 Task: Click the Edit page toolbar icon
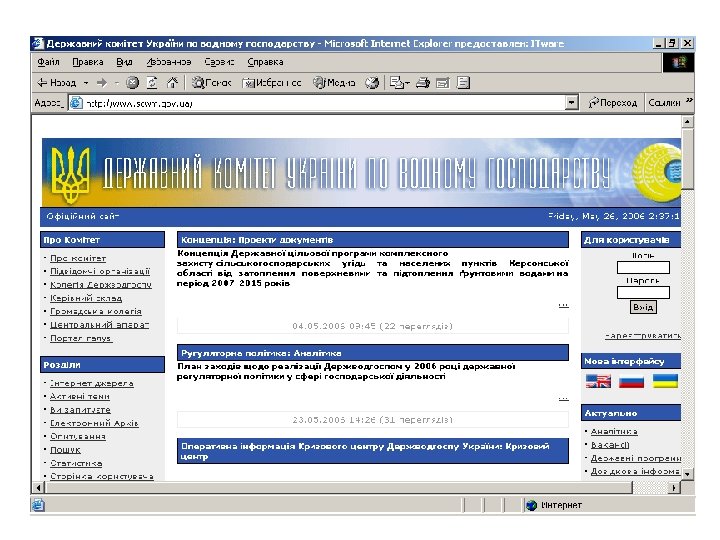point(443,83)
